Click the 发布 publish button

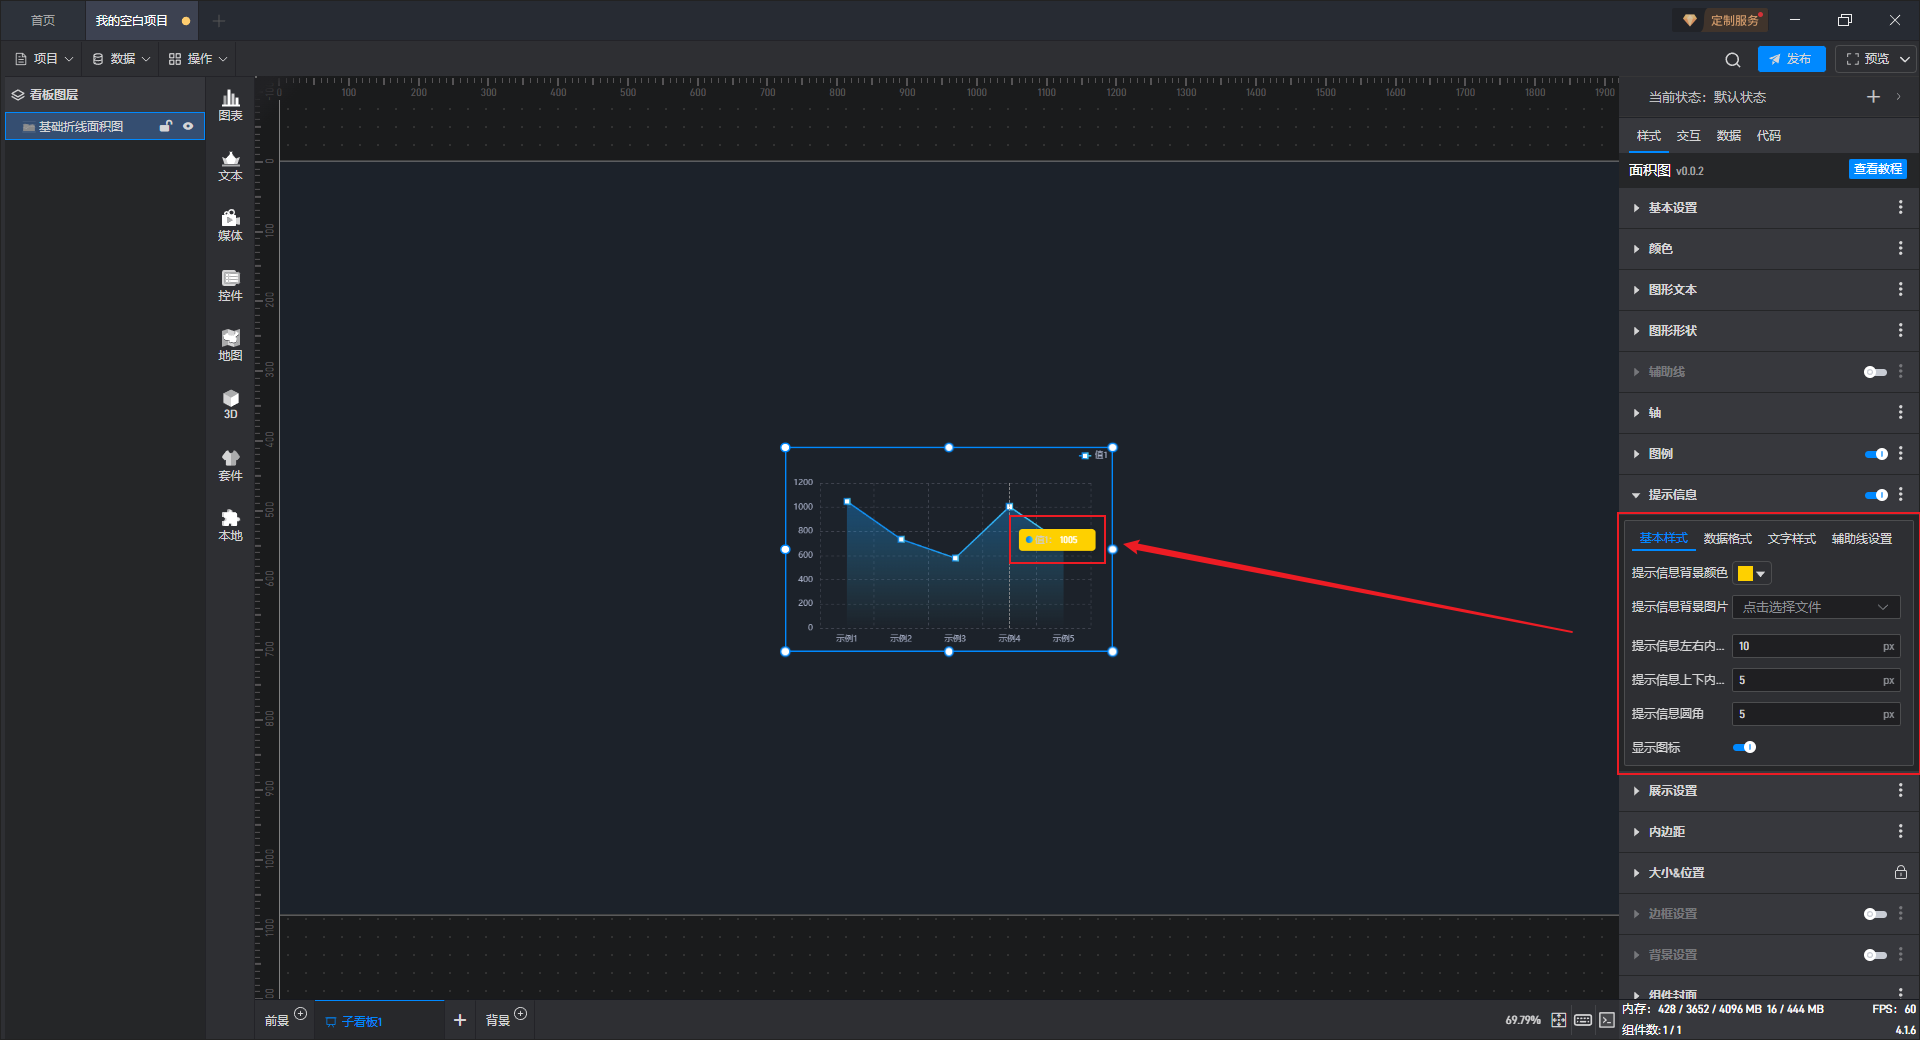point(1791,59)
